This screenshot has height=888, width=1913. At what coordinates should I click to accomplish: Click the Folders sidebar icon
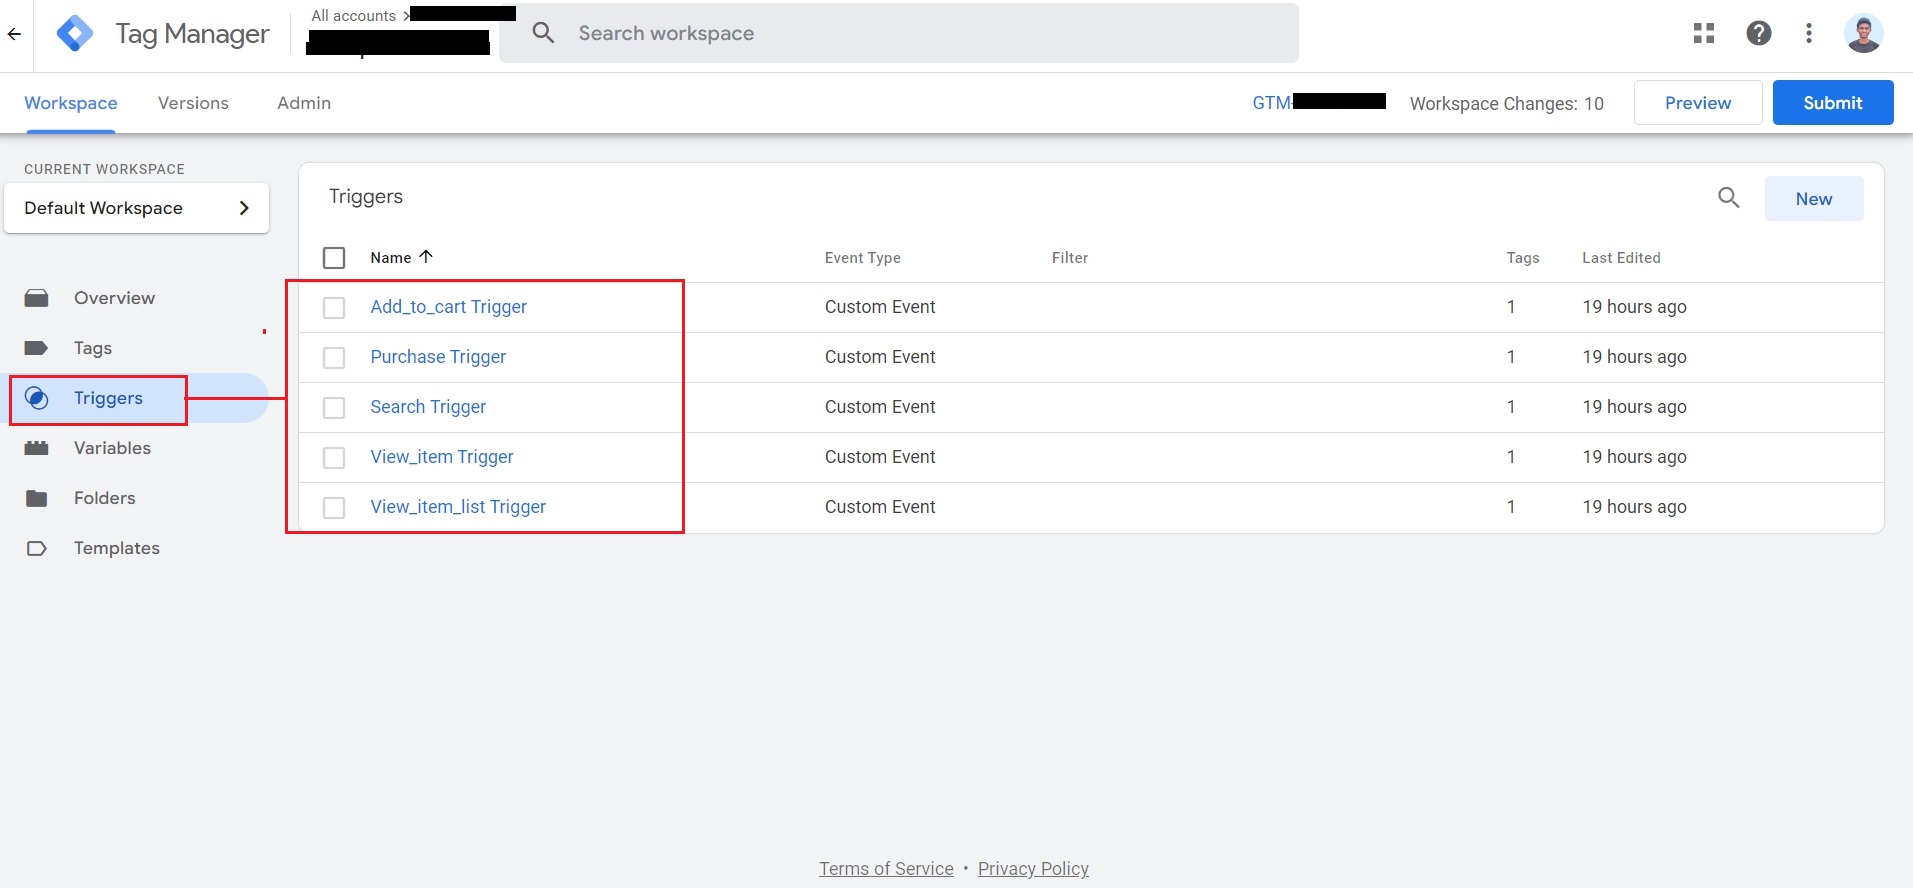(37, 498)
